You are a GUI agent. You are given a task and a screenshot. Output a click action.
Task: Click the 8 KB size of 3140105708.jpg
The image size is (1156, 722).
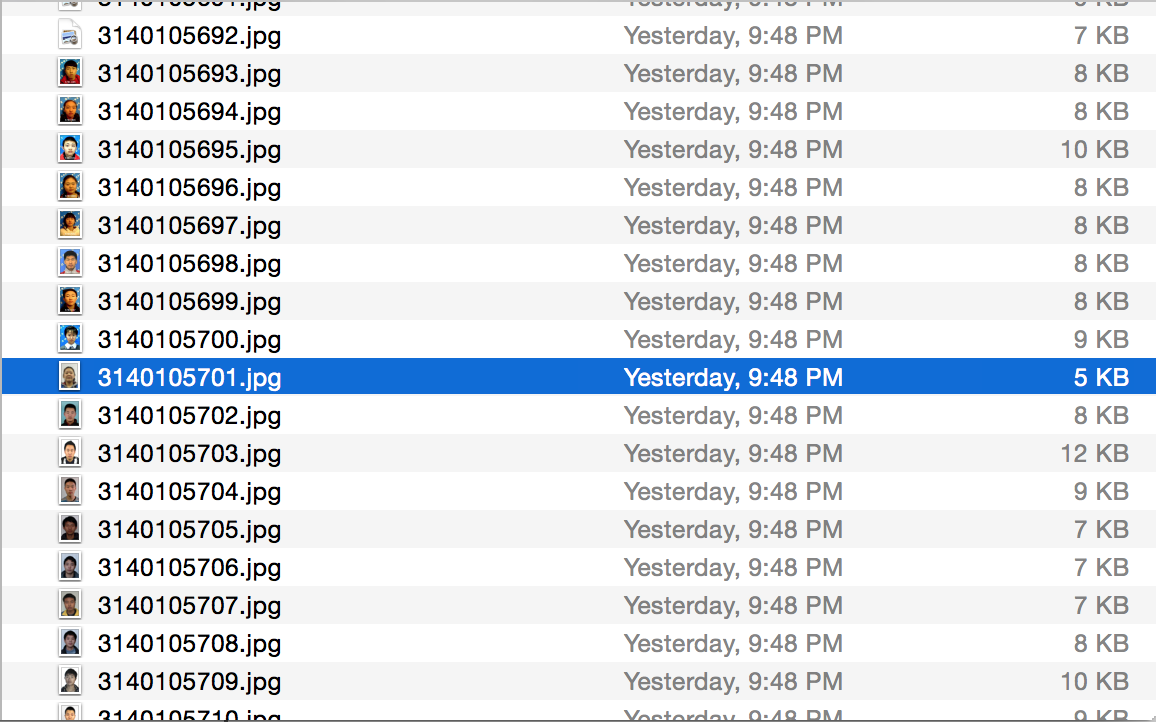(x=1101, y=643)
